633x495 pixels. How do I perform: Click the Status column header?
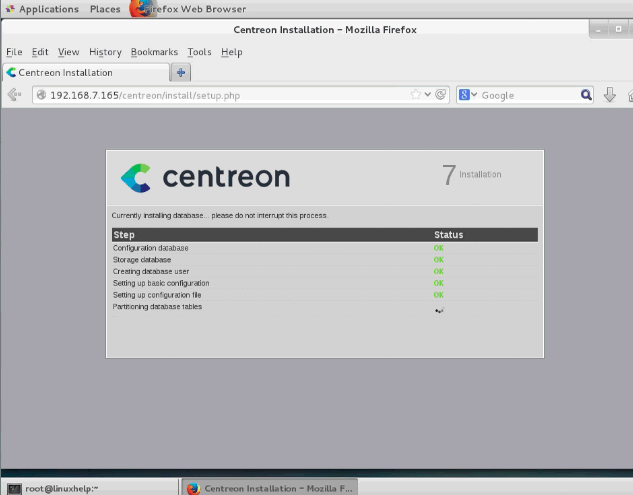tap(449, 235)
